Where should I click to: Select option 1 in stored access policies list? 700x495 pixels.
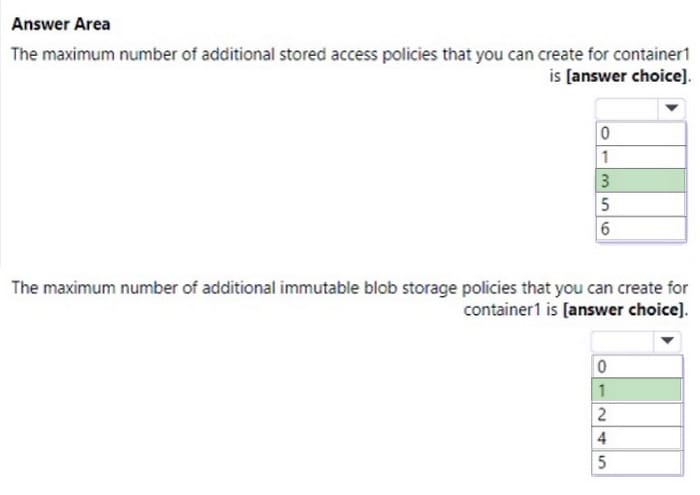tap(641, 157)
